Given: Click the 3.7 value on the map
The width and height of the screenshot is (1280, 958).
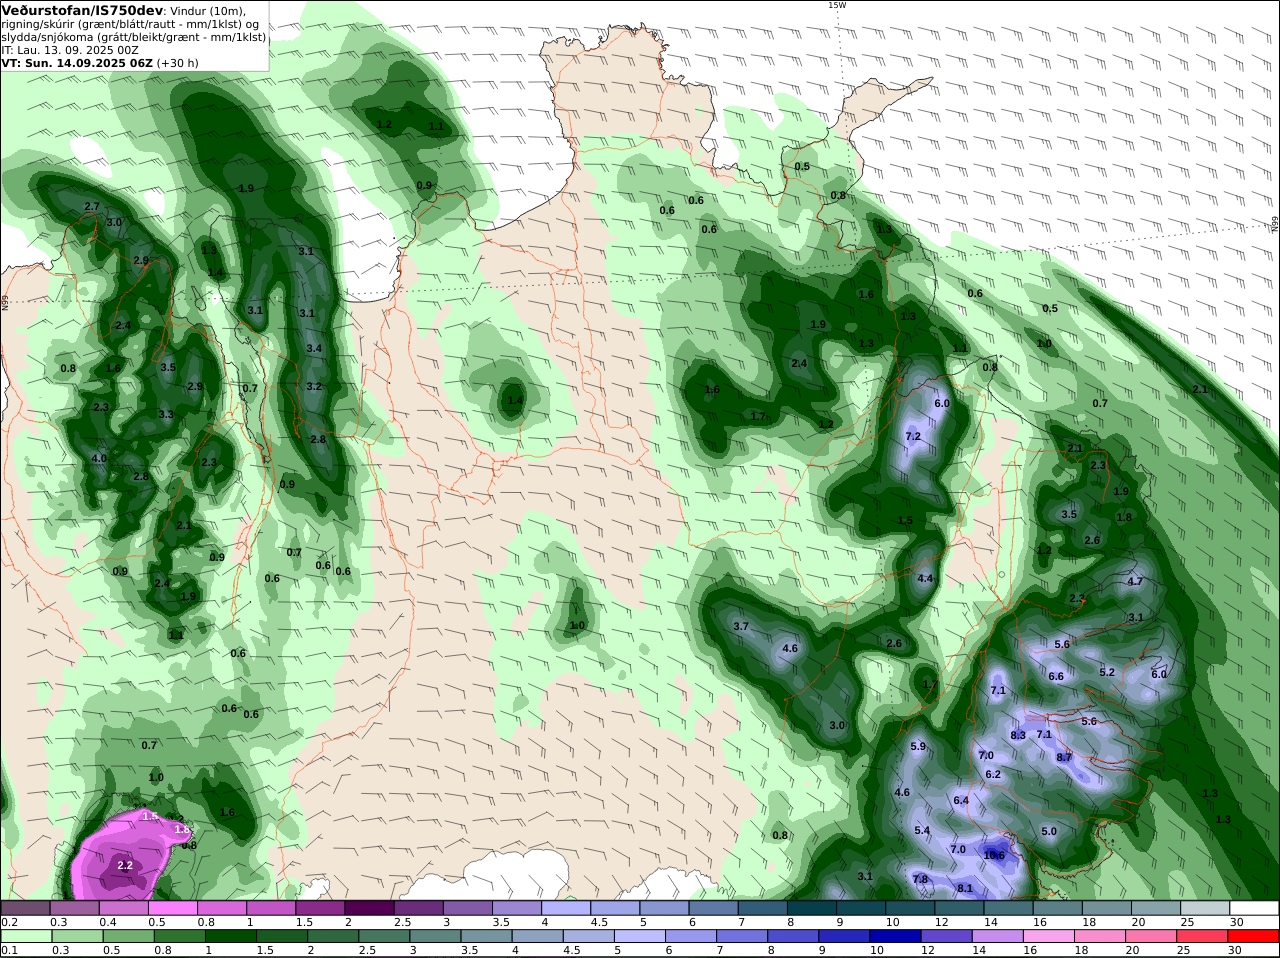Looking at the screenshot, I should (741, 626).
